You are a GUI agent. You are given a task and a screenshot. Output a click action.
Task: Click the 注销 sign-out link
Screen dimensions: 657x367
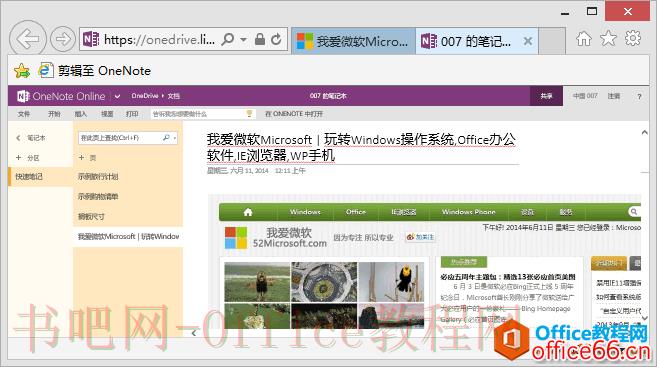(614, 96)
